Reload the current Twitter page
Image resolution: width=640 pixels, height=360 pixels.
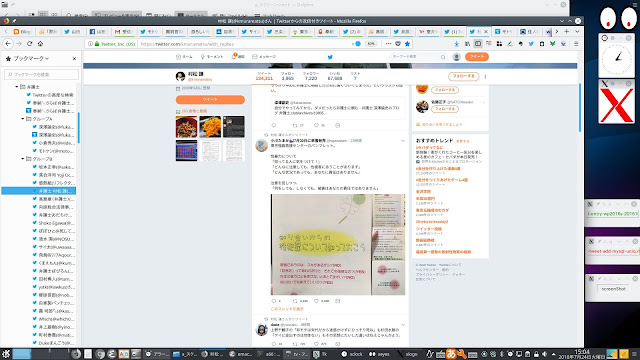pos(29,44)
